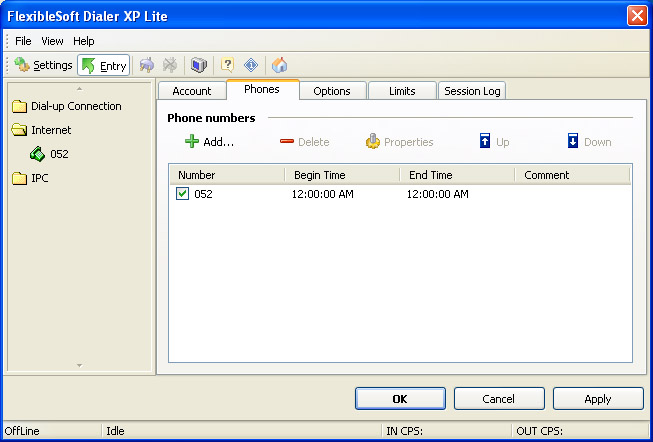Sort by Number column header
The width and height of the screenshot is (653, 442).
[227, 175]
